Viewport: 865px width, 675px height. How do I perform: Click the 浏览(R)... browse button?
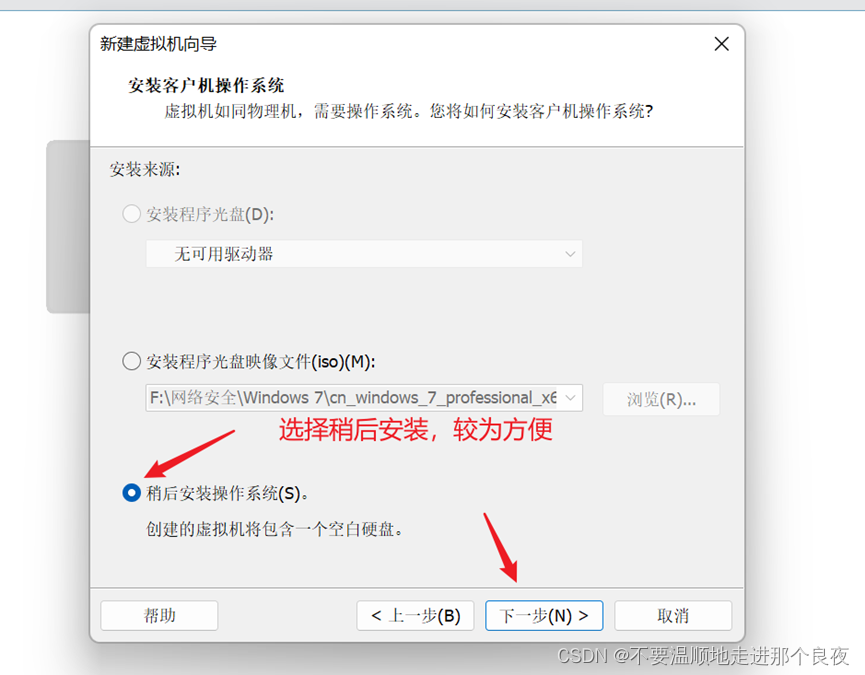[x=661, y=399]
